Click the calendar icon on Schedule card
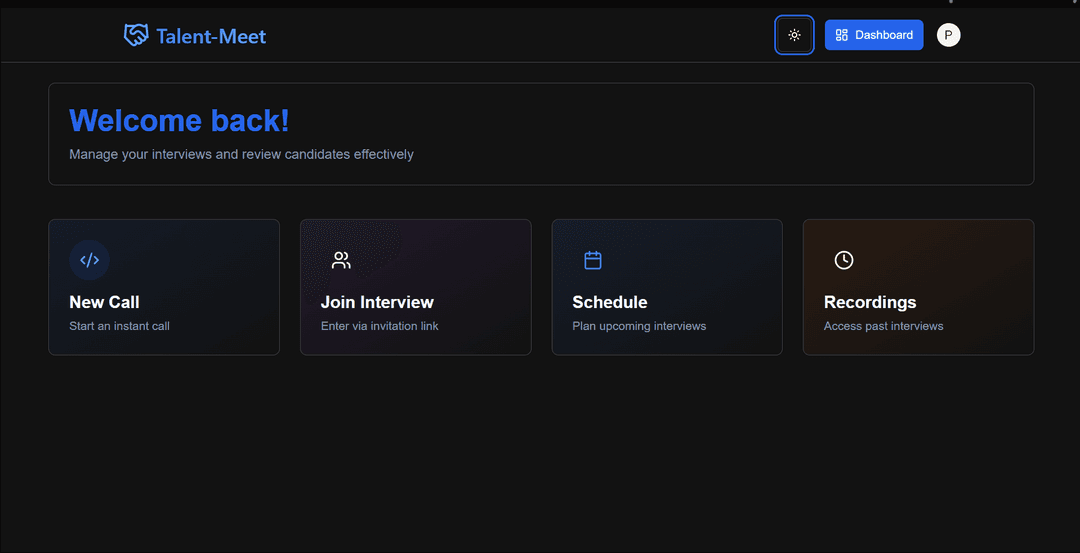Viewport: 1080px width, 553px height. point(593,260)
